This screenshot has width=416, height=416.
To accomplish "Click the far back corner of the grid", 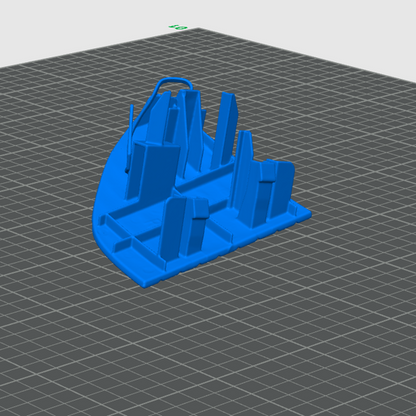I will coord(199,29).
